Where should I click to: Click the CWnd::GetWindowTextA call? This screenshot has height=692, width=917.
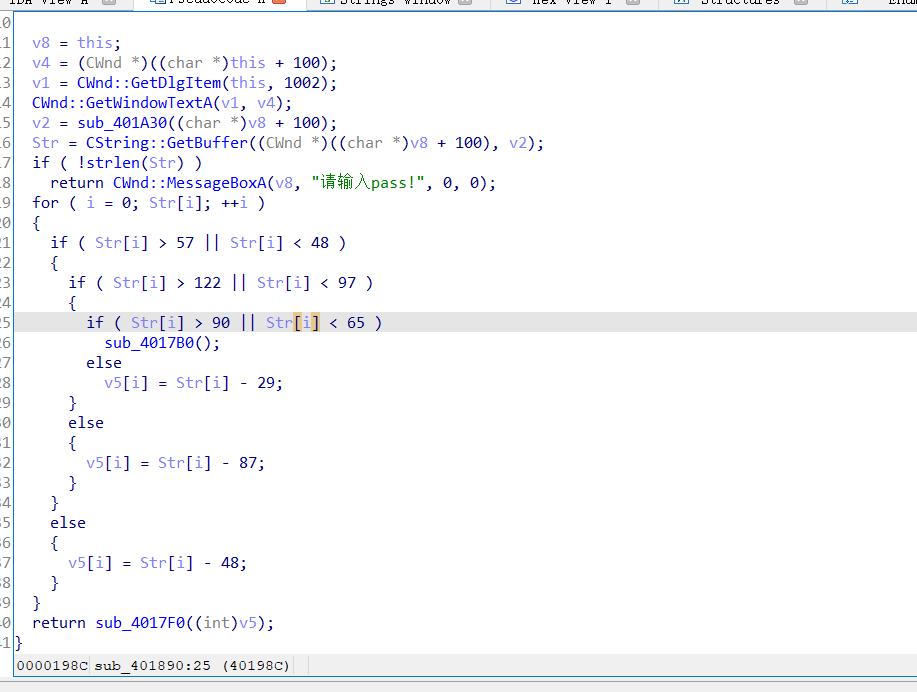point(122,103)
